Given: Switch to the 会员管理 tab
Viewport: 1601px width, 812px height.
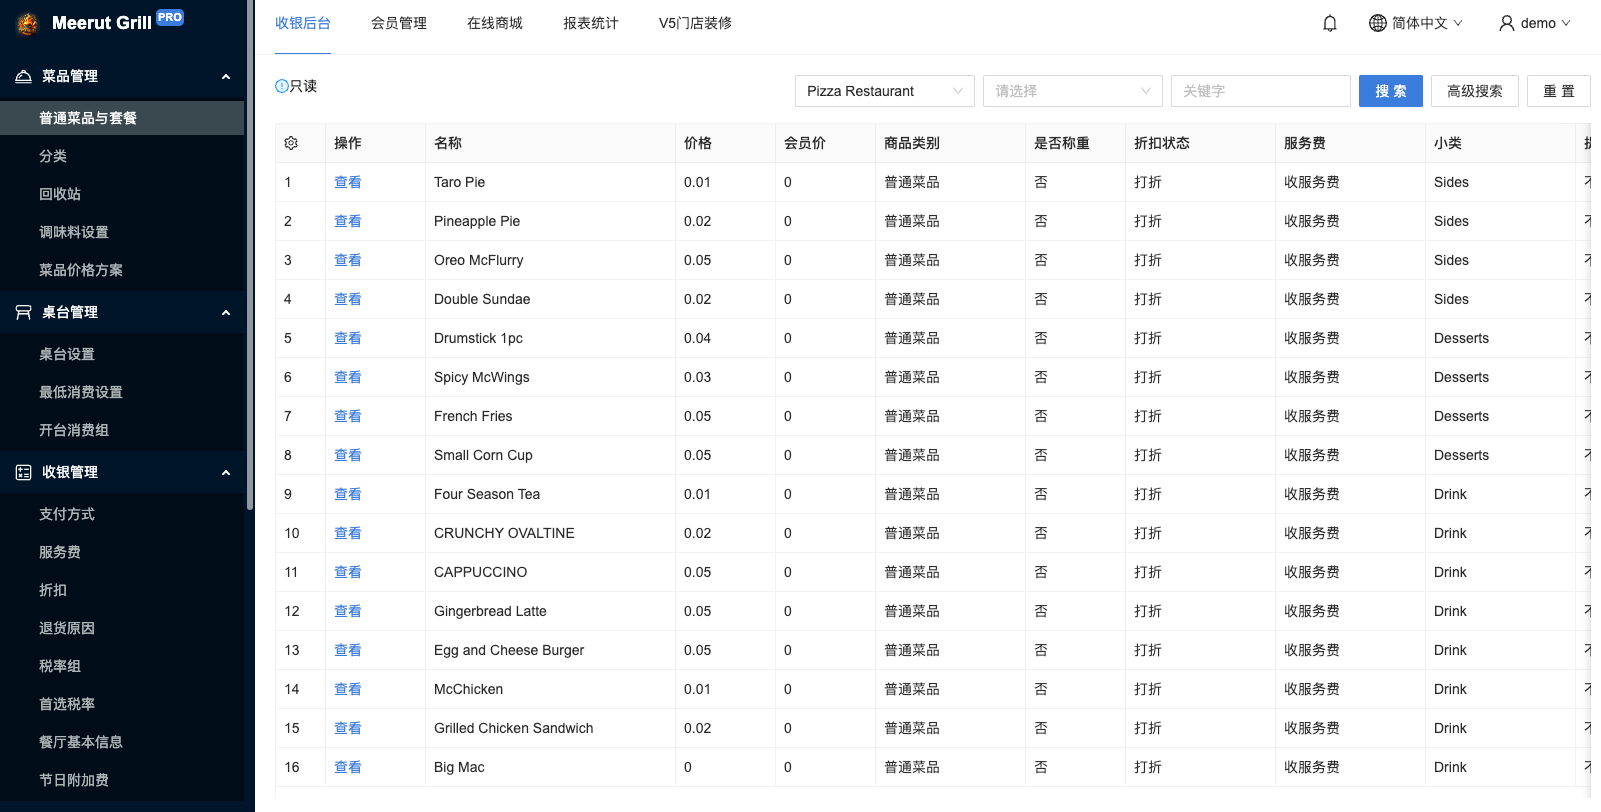Looking at the screenshot, I should click(x=399, y=23).
